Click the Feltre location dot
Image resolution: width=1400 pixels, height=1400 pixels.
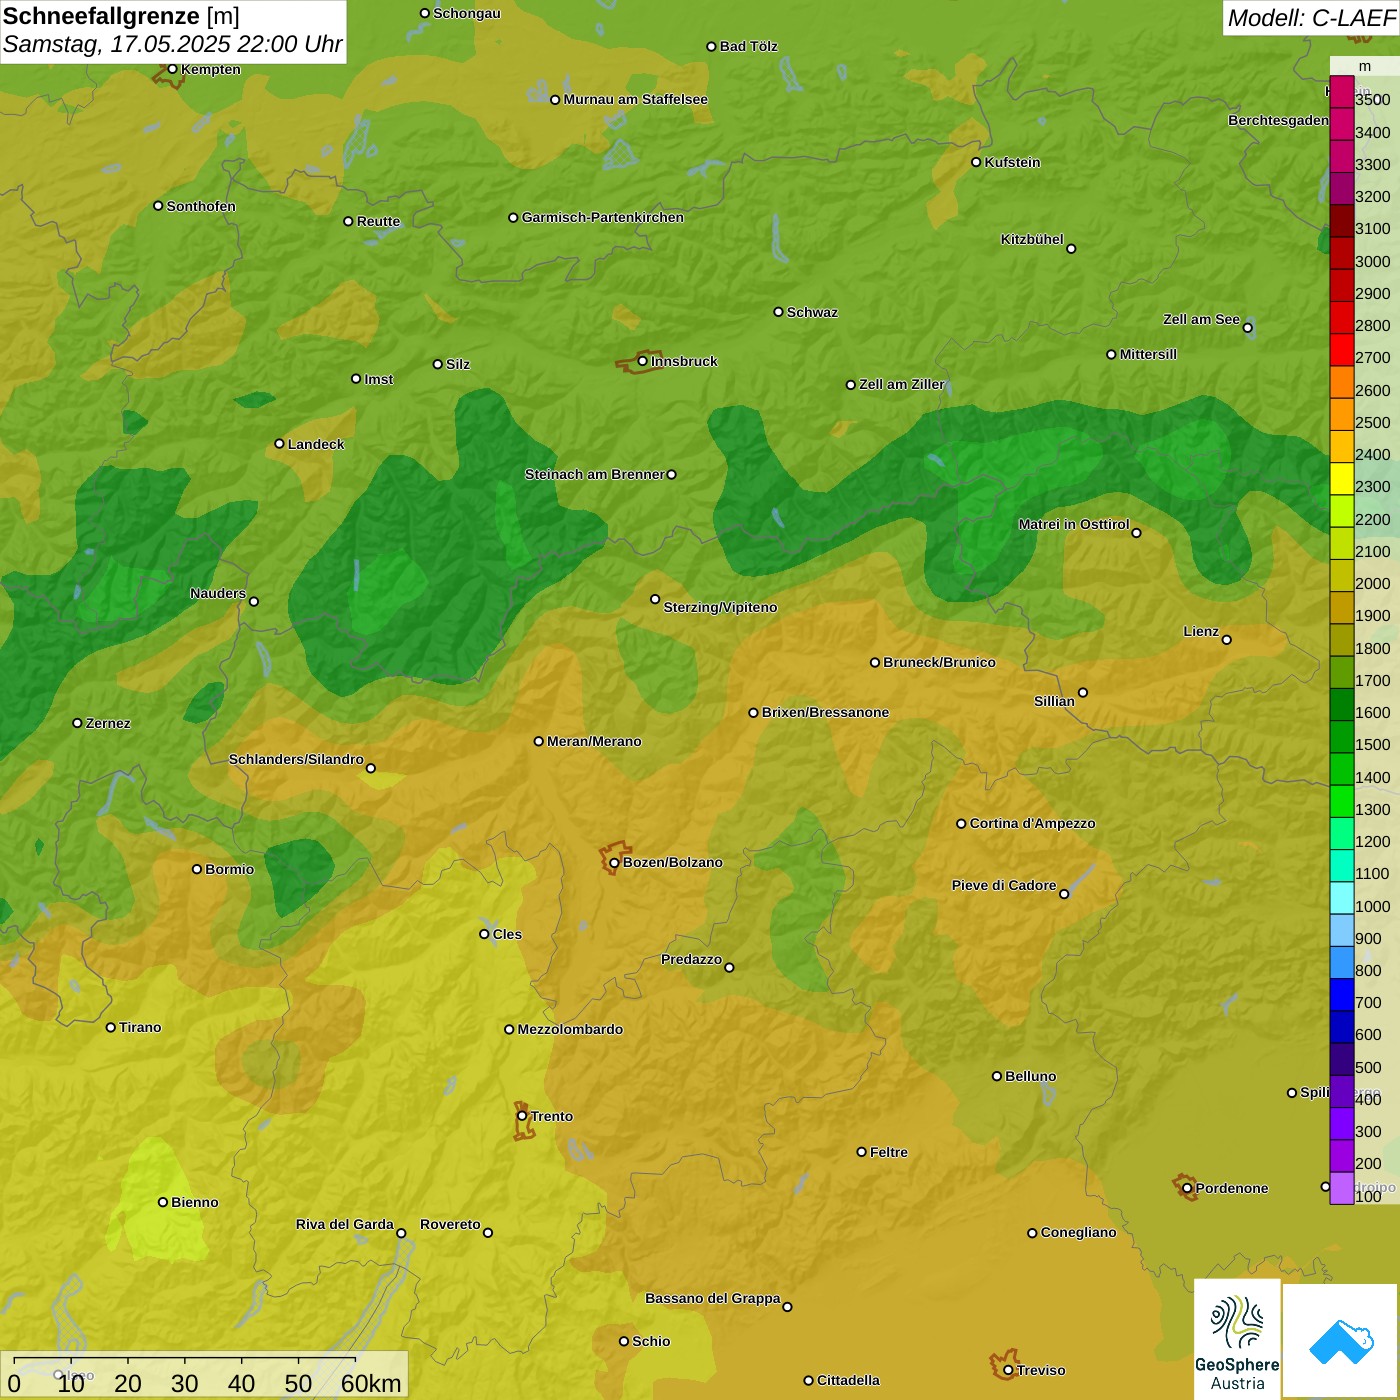click(x=862, y=1152)
